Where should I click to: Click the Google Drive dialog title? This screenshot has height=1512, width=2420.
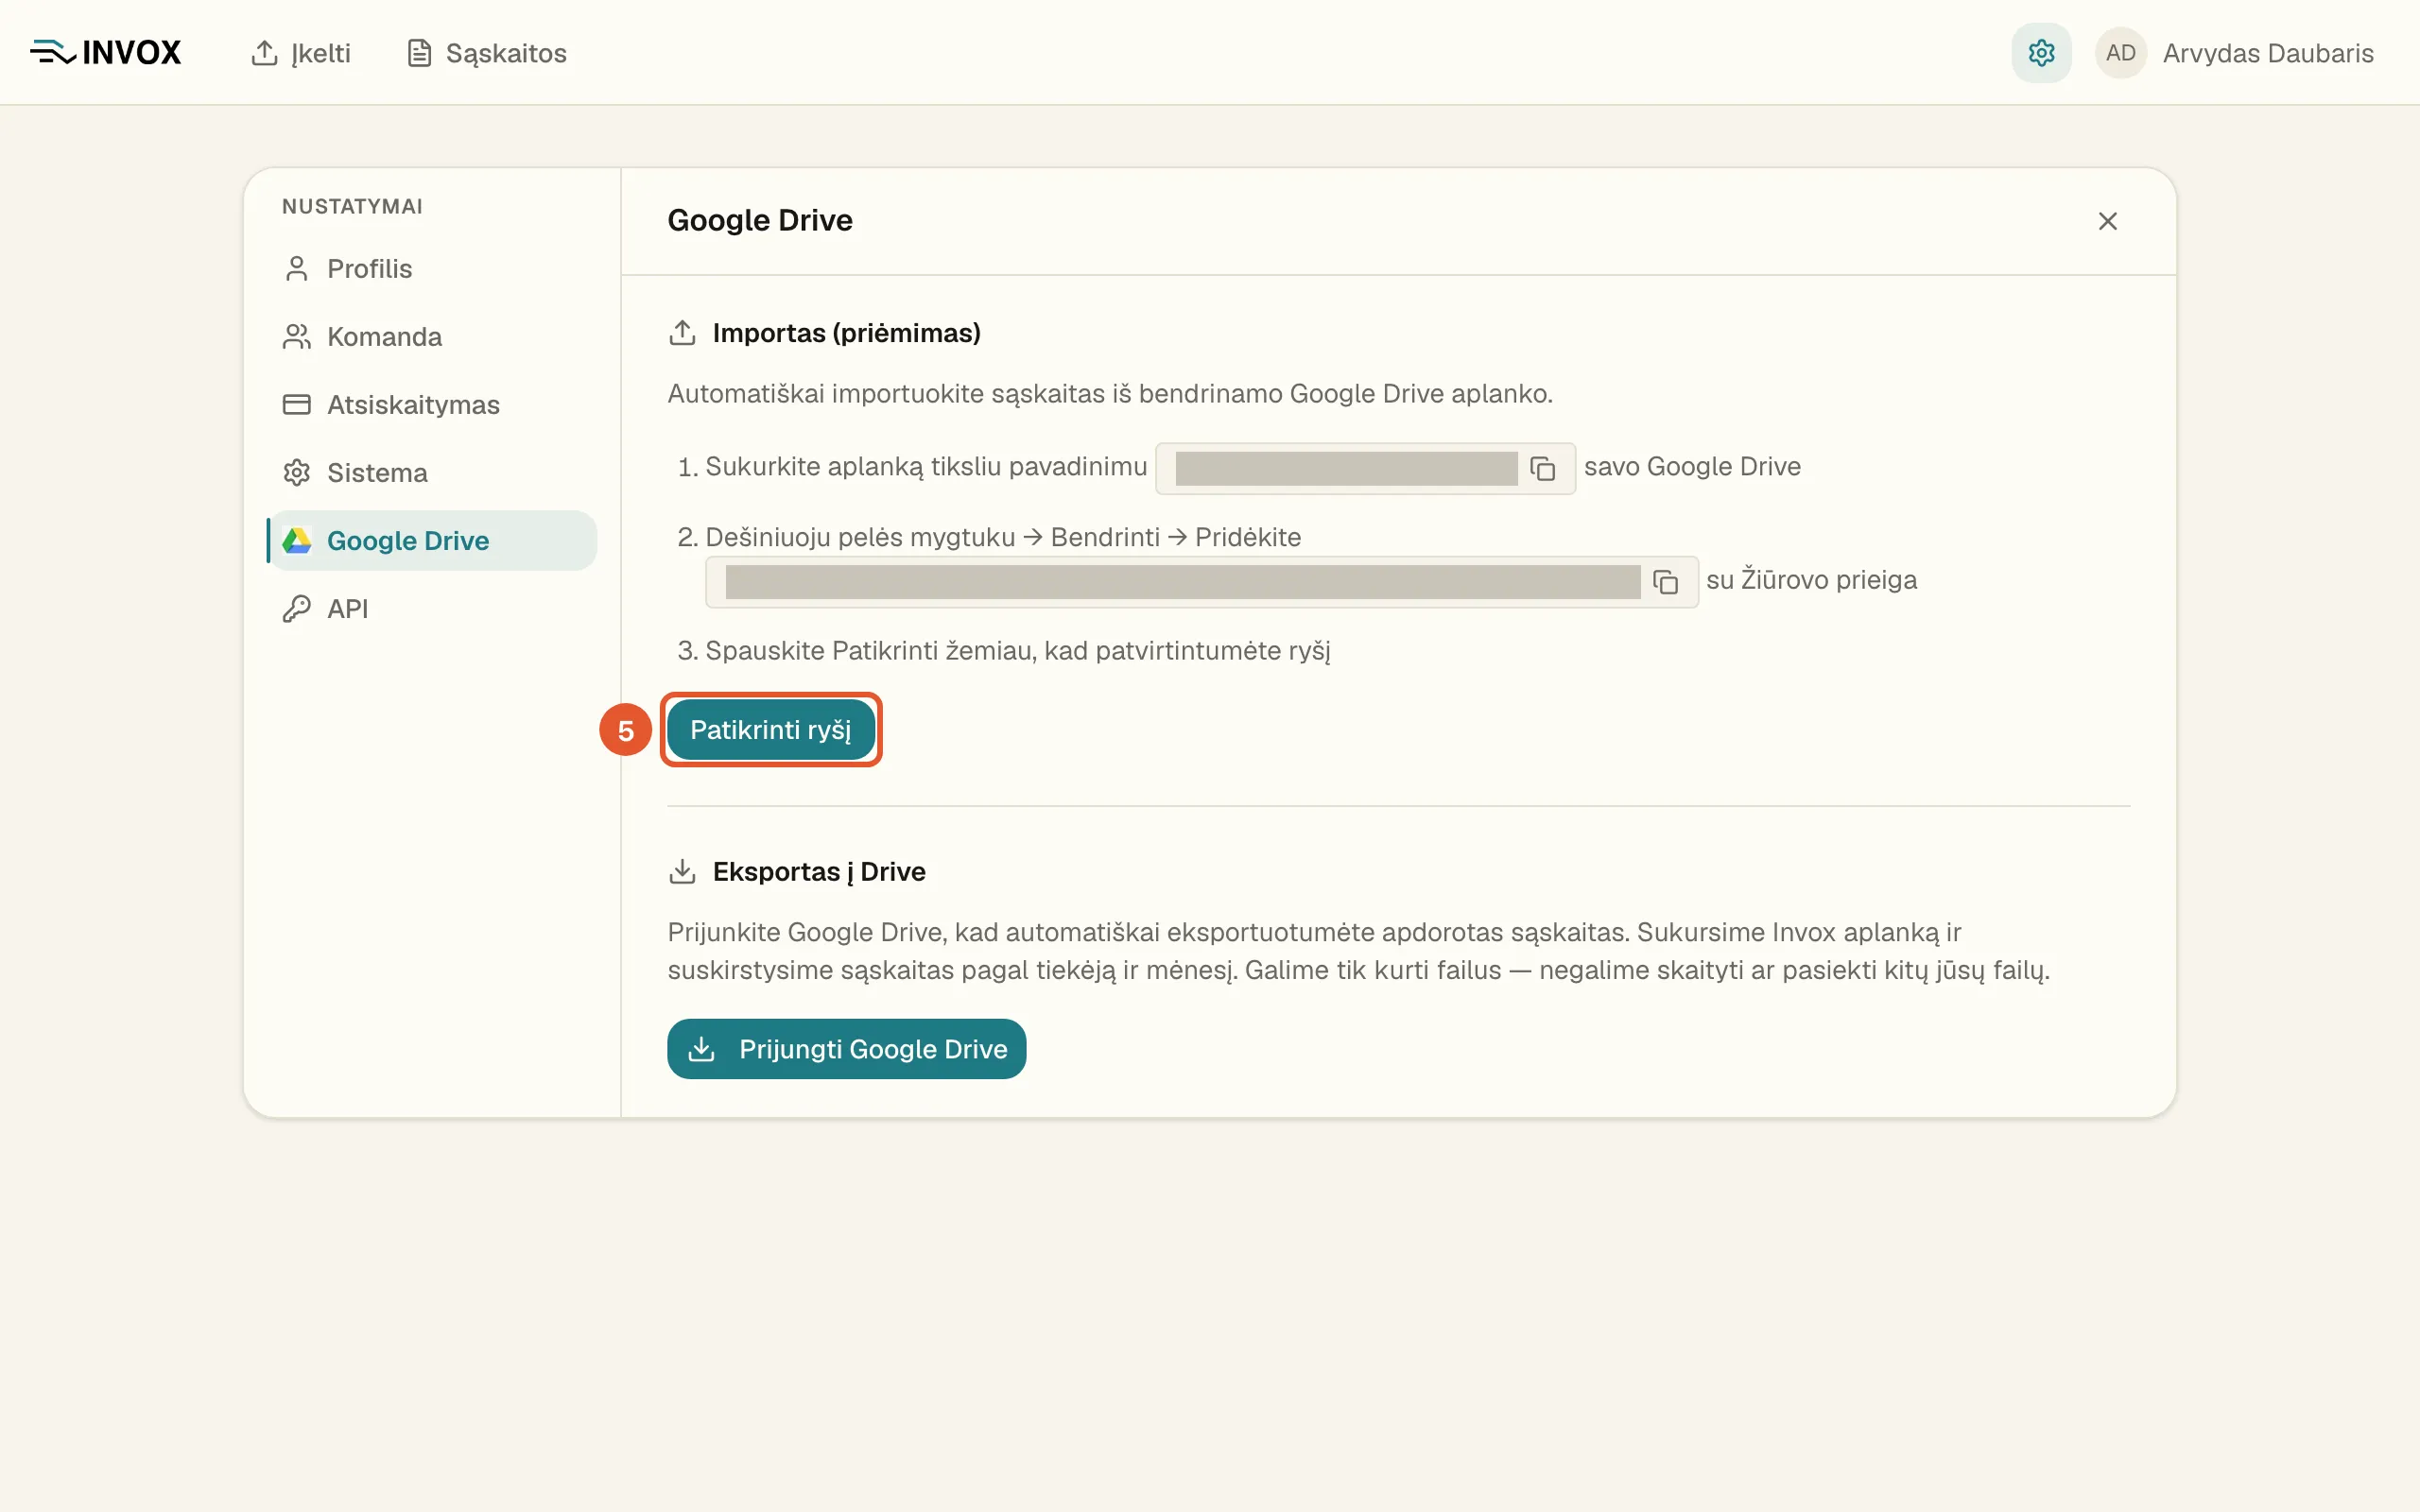[x=760, y=220]
